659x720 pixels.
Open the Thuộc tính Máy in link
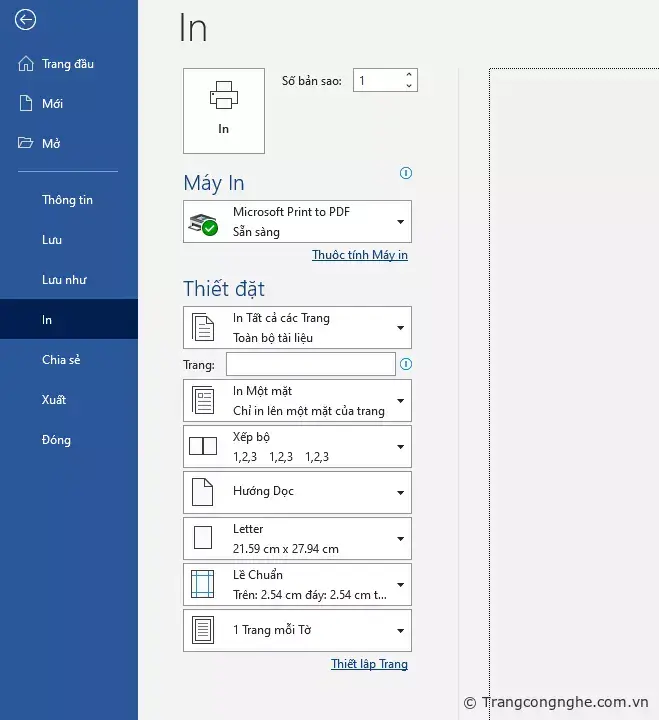point(359,255)
